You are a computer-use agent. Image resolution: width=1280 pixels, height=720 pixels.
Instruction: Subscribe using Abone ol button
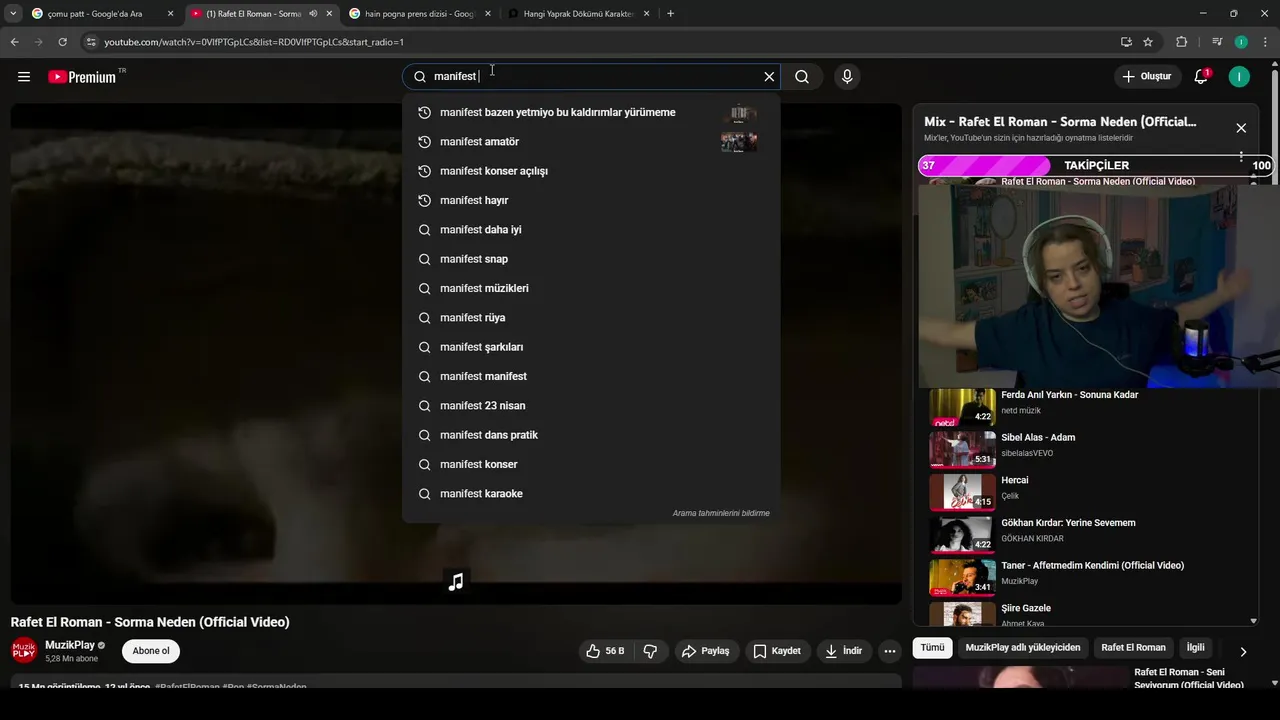tap(151, 651)
